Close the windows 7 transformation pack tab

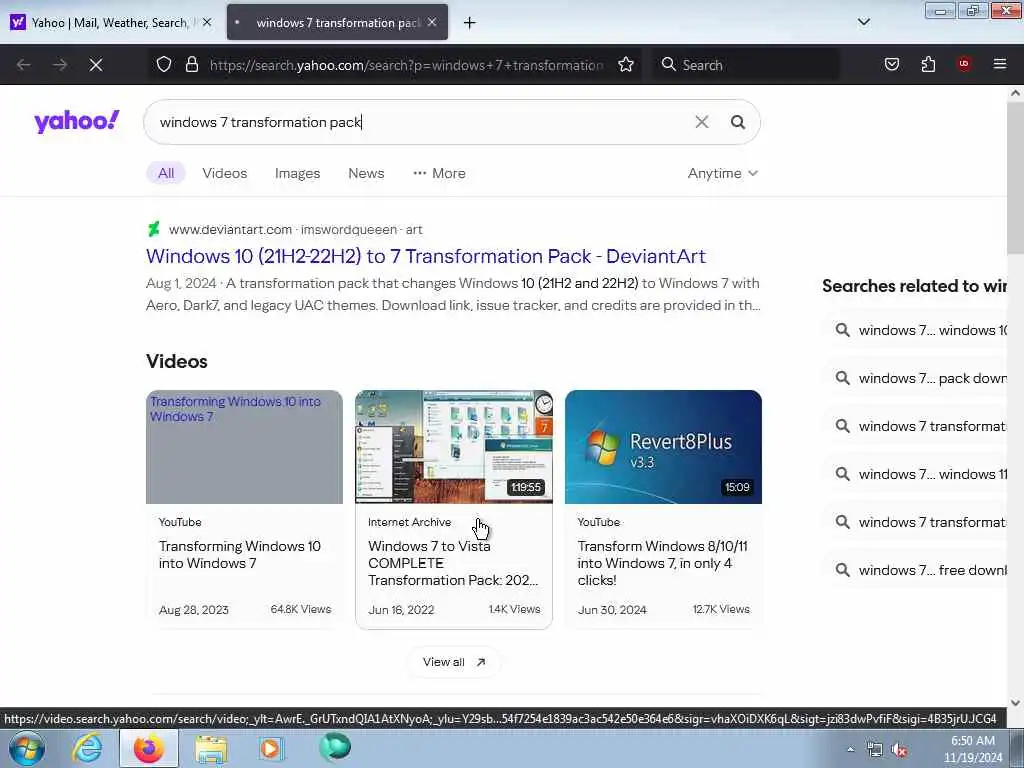(x=432, y=22)
